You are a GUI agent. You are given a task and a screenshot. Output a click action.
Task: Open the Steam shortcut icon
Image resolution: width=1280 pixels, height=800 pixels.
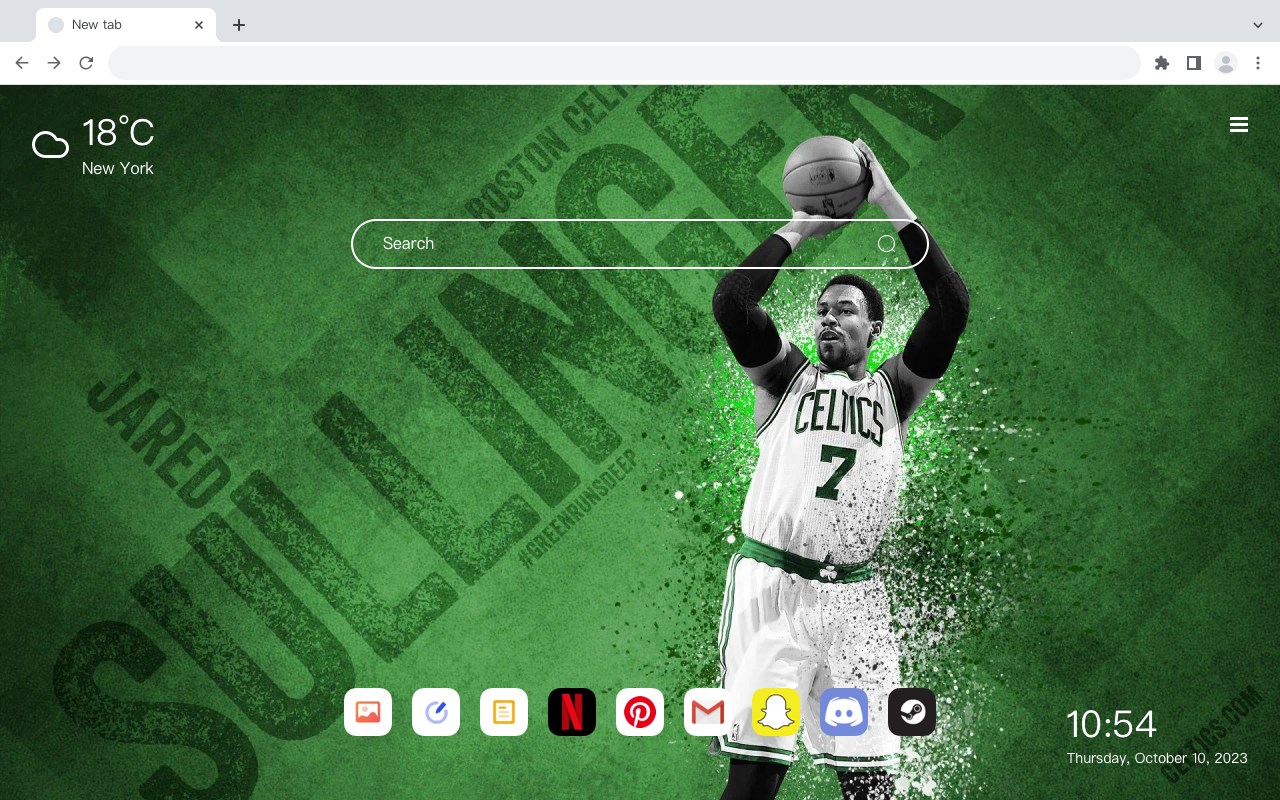(912, 712)
